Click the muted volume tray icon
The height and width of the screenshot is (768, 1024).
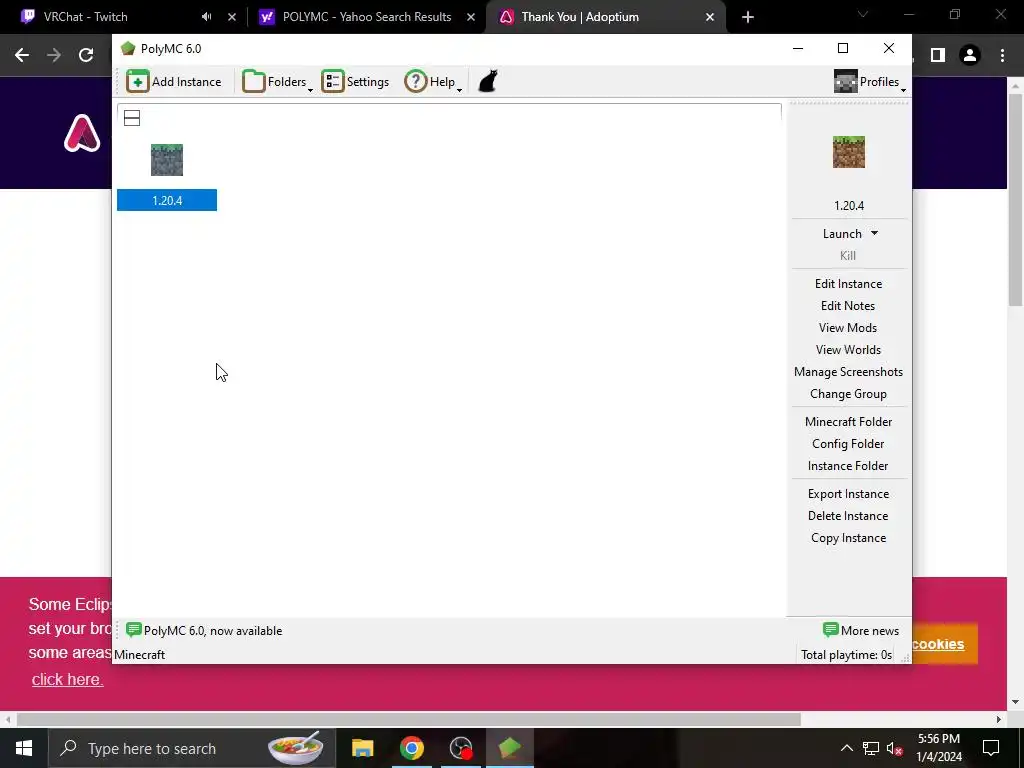point(895,748)
